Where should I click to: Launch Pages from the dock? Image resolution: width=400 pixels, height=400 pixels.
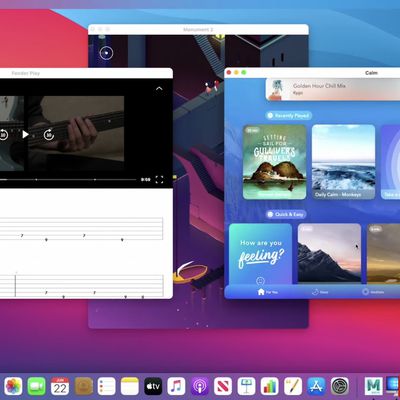point(293,386)
